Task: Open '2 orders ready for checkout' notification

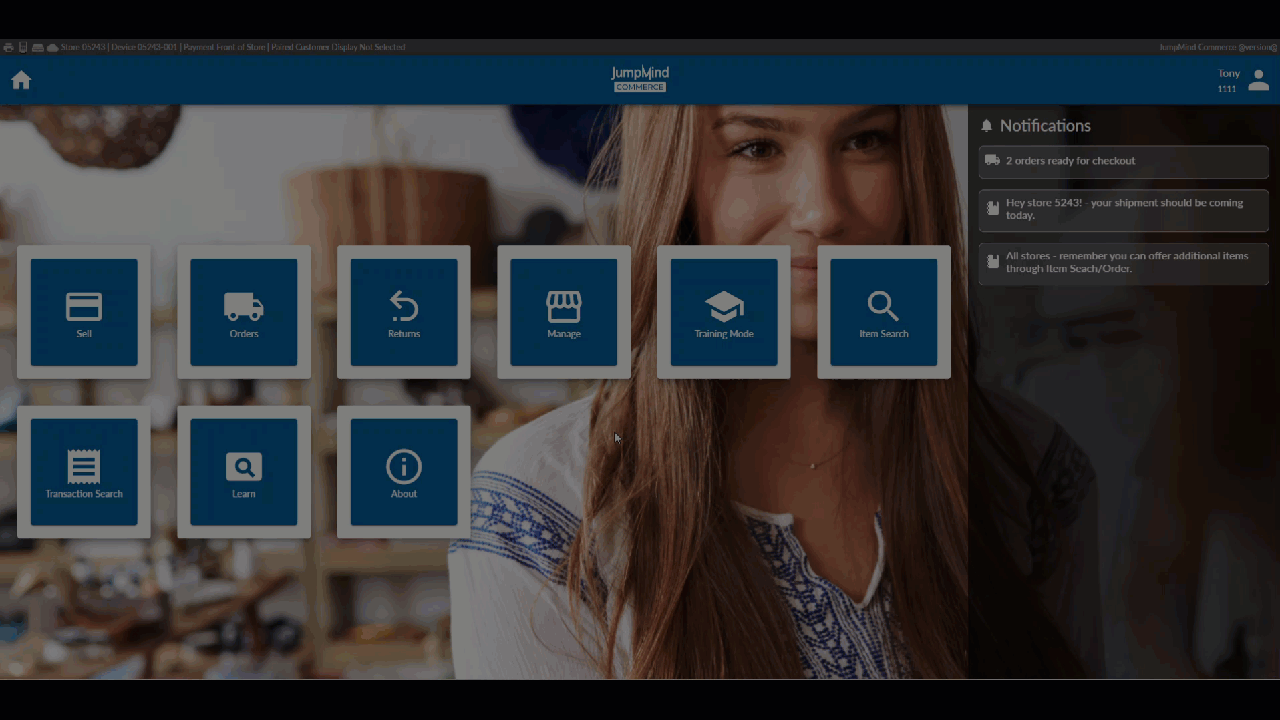Action: pyautogui.click(x=1123, y=161)
